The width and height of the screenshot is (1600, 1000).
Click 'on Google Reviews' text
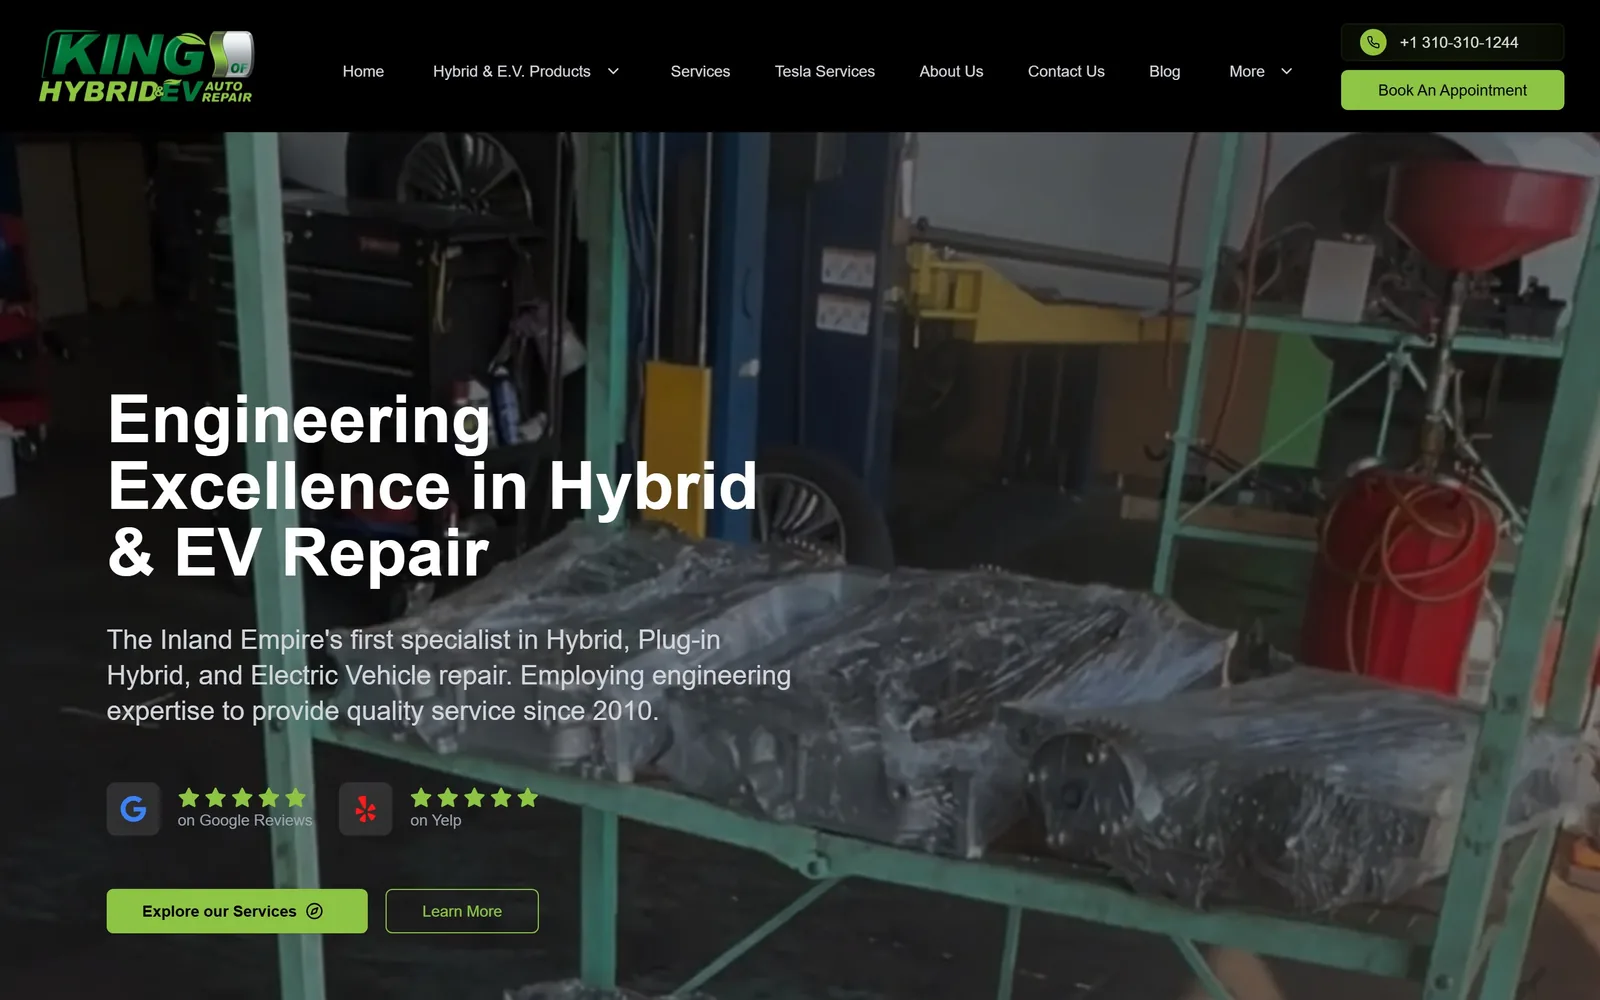(245, 820)
